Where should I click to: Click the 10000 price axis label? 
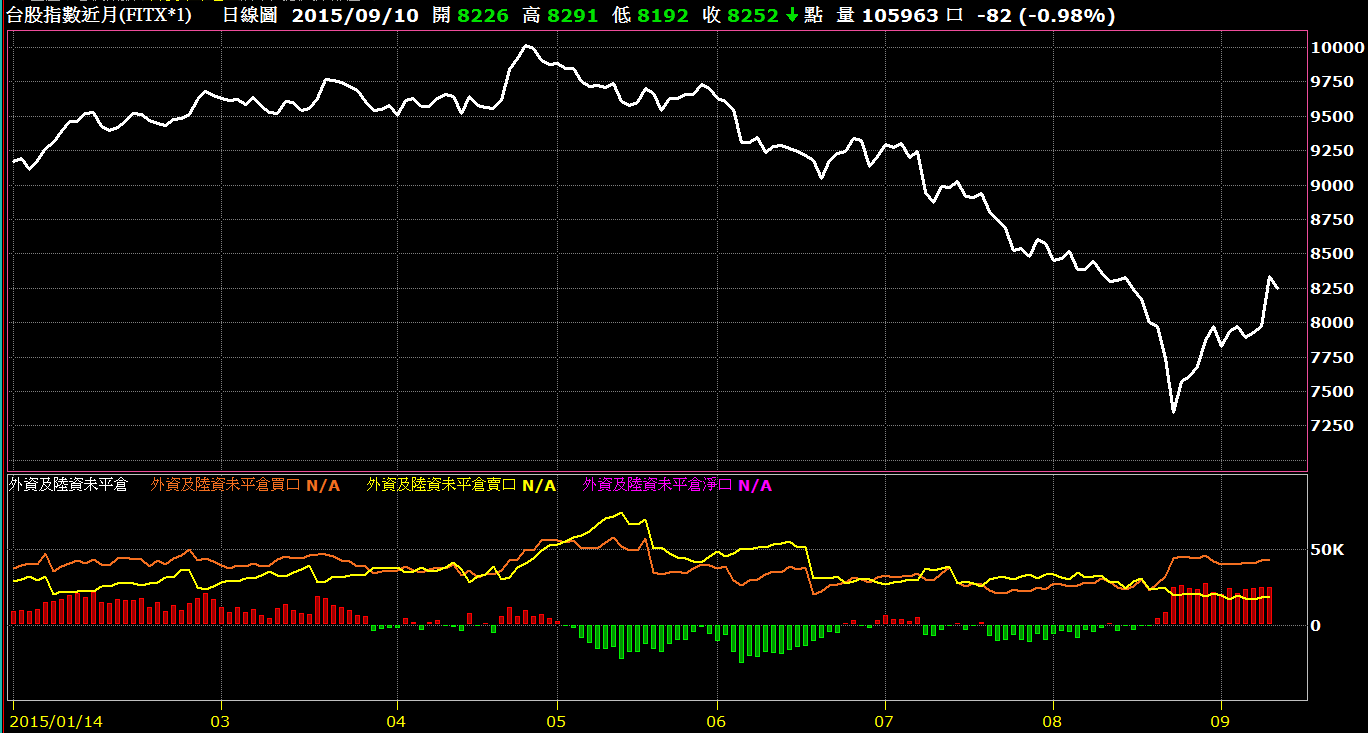(1337, 48)
